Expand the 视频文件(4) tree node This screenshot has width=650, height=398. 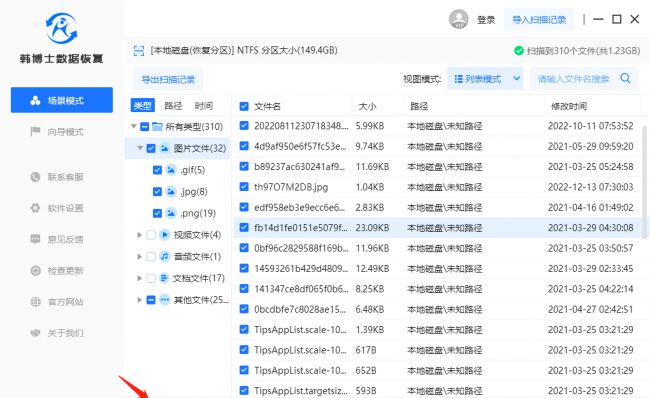pos(140,235)
